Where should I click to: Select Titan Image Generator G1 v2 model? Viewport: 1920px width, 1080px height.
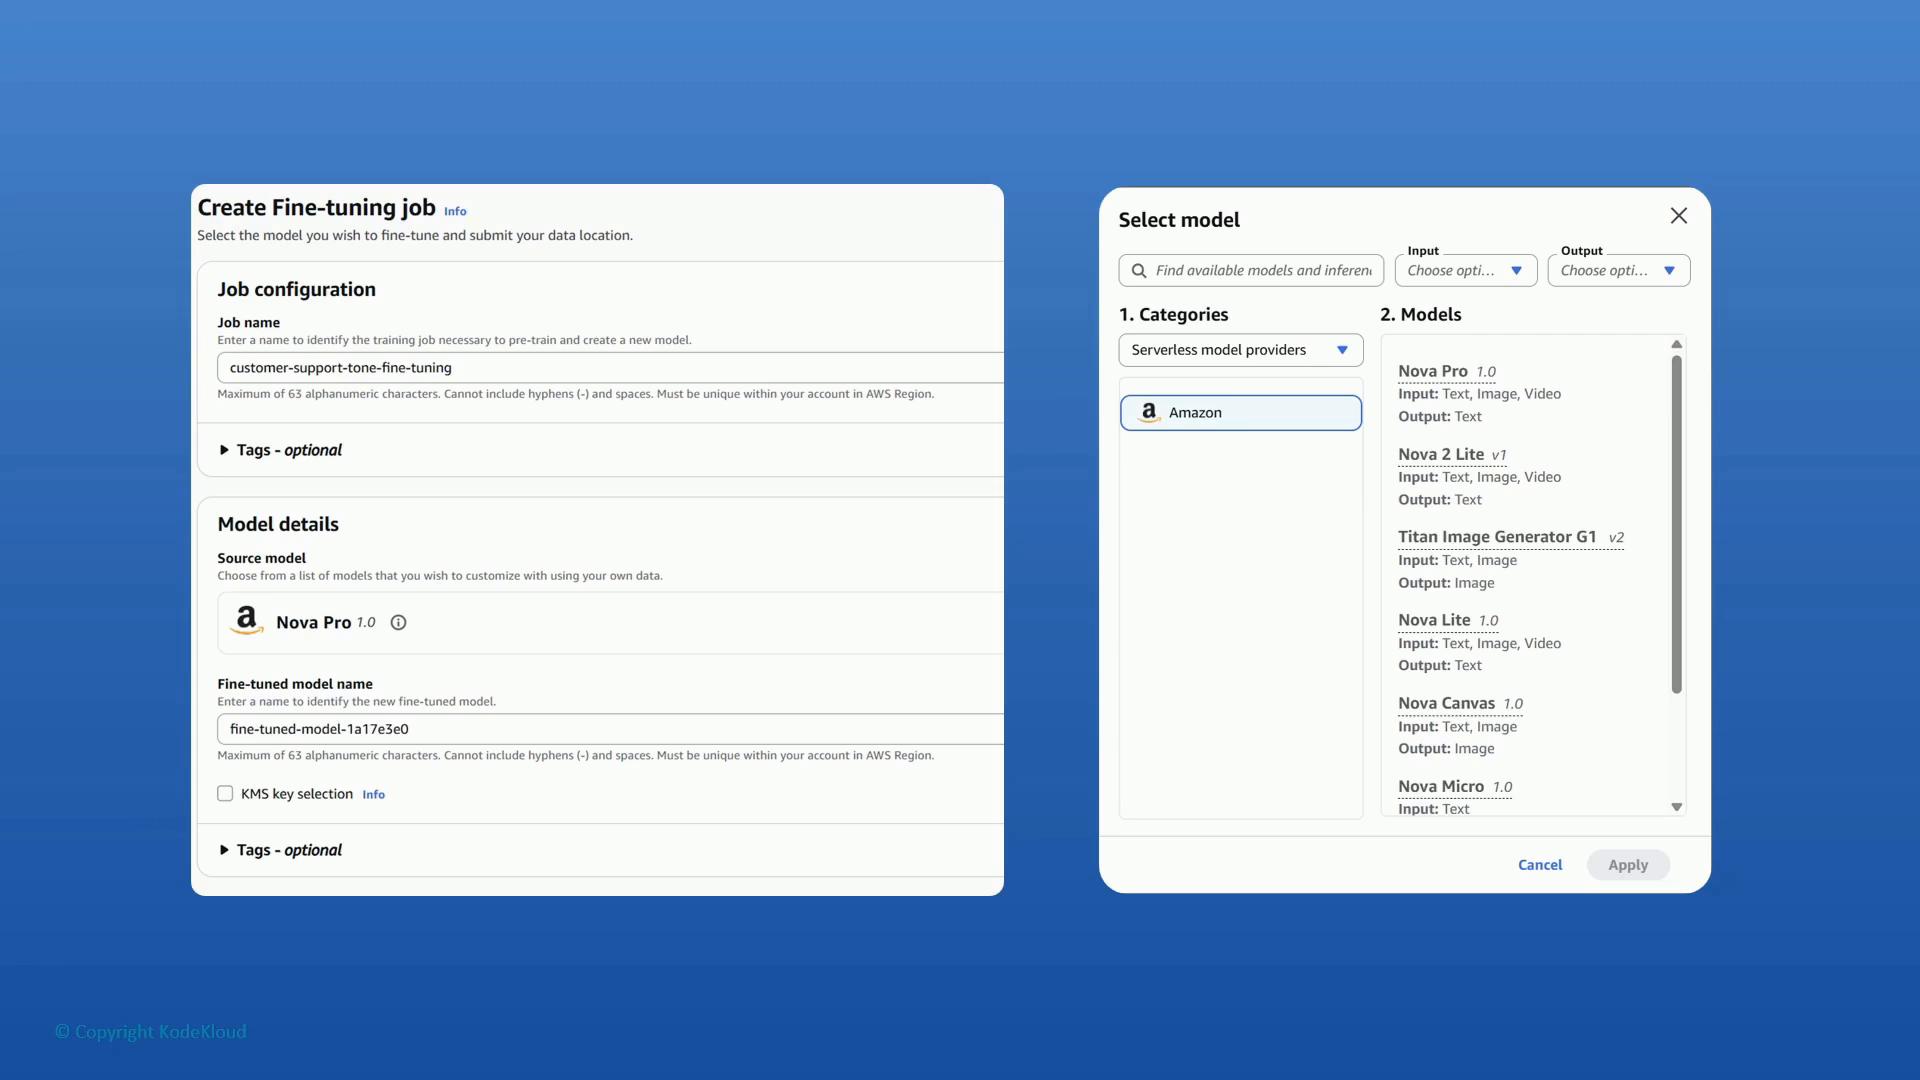pyautogui.click(x=1511, y=538)
